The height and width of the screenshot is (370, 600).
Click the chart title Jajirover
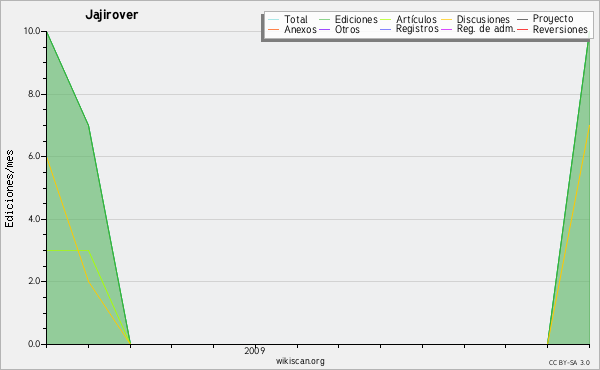pyautogui.click(x=111, y=15)
